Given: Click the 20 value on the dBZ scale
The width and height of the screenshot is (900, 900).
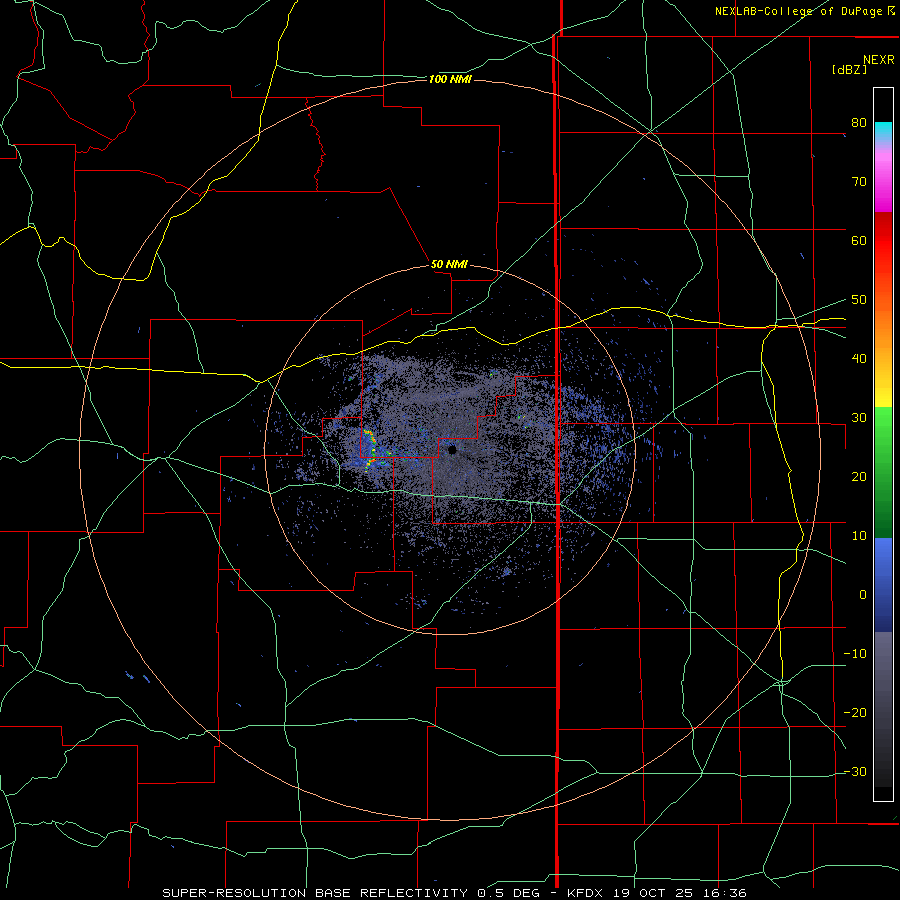Looking at the screenshot, I should tap(859, 477).
